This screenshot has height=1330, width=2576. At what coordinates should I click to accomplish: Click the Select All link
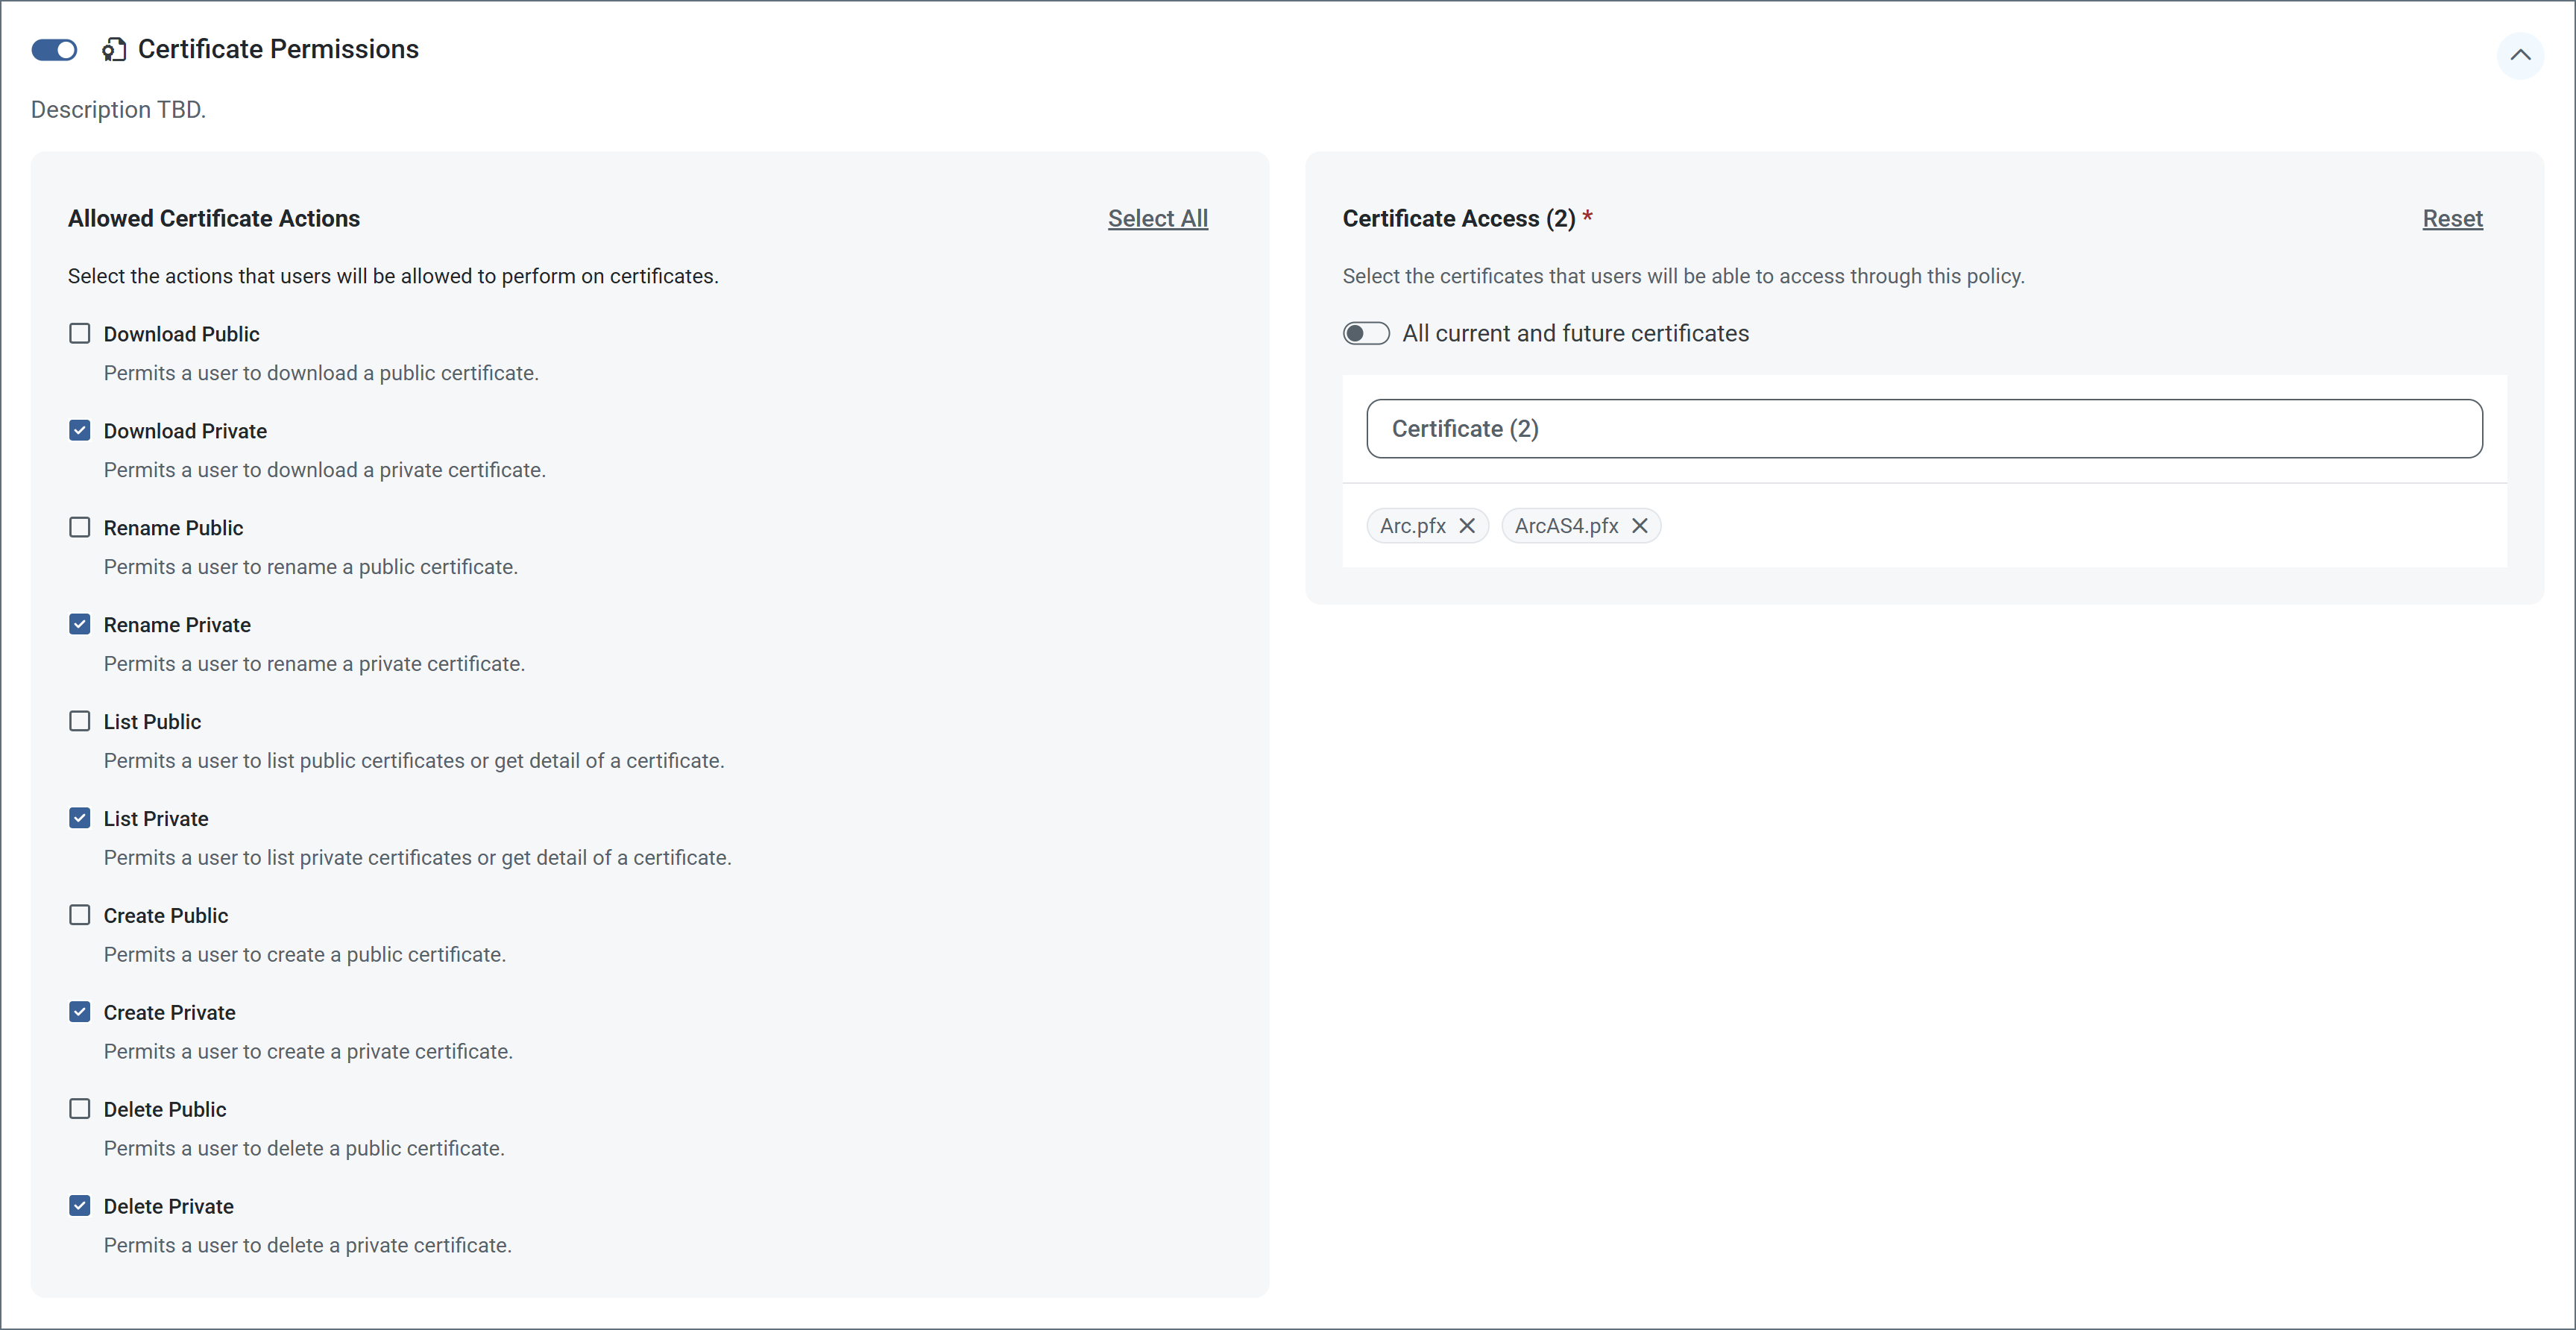[1157, 218]
